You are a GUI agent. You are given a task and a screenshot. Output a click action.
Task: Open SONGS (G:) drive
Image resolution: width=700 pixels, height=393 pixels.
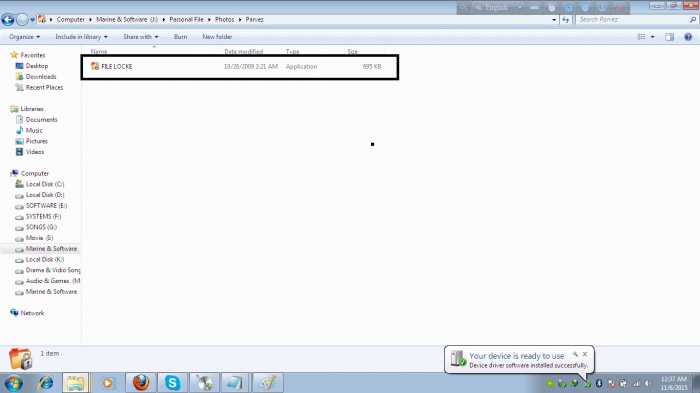(x=41, y=227)
